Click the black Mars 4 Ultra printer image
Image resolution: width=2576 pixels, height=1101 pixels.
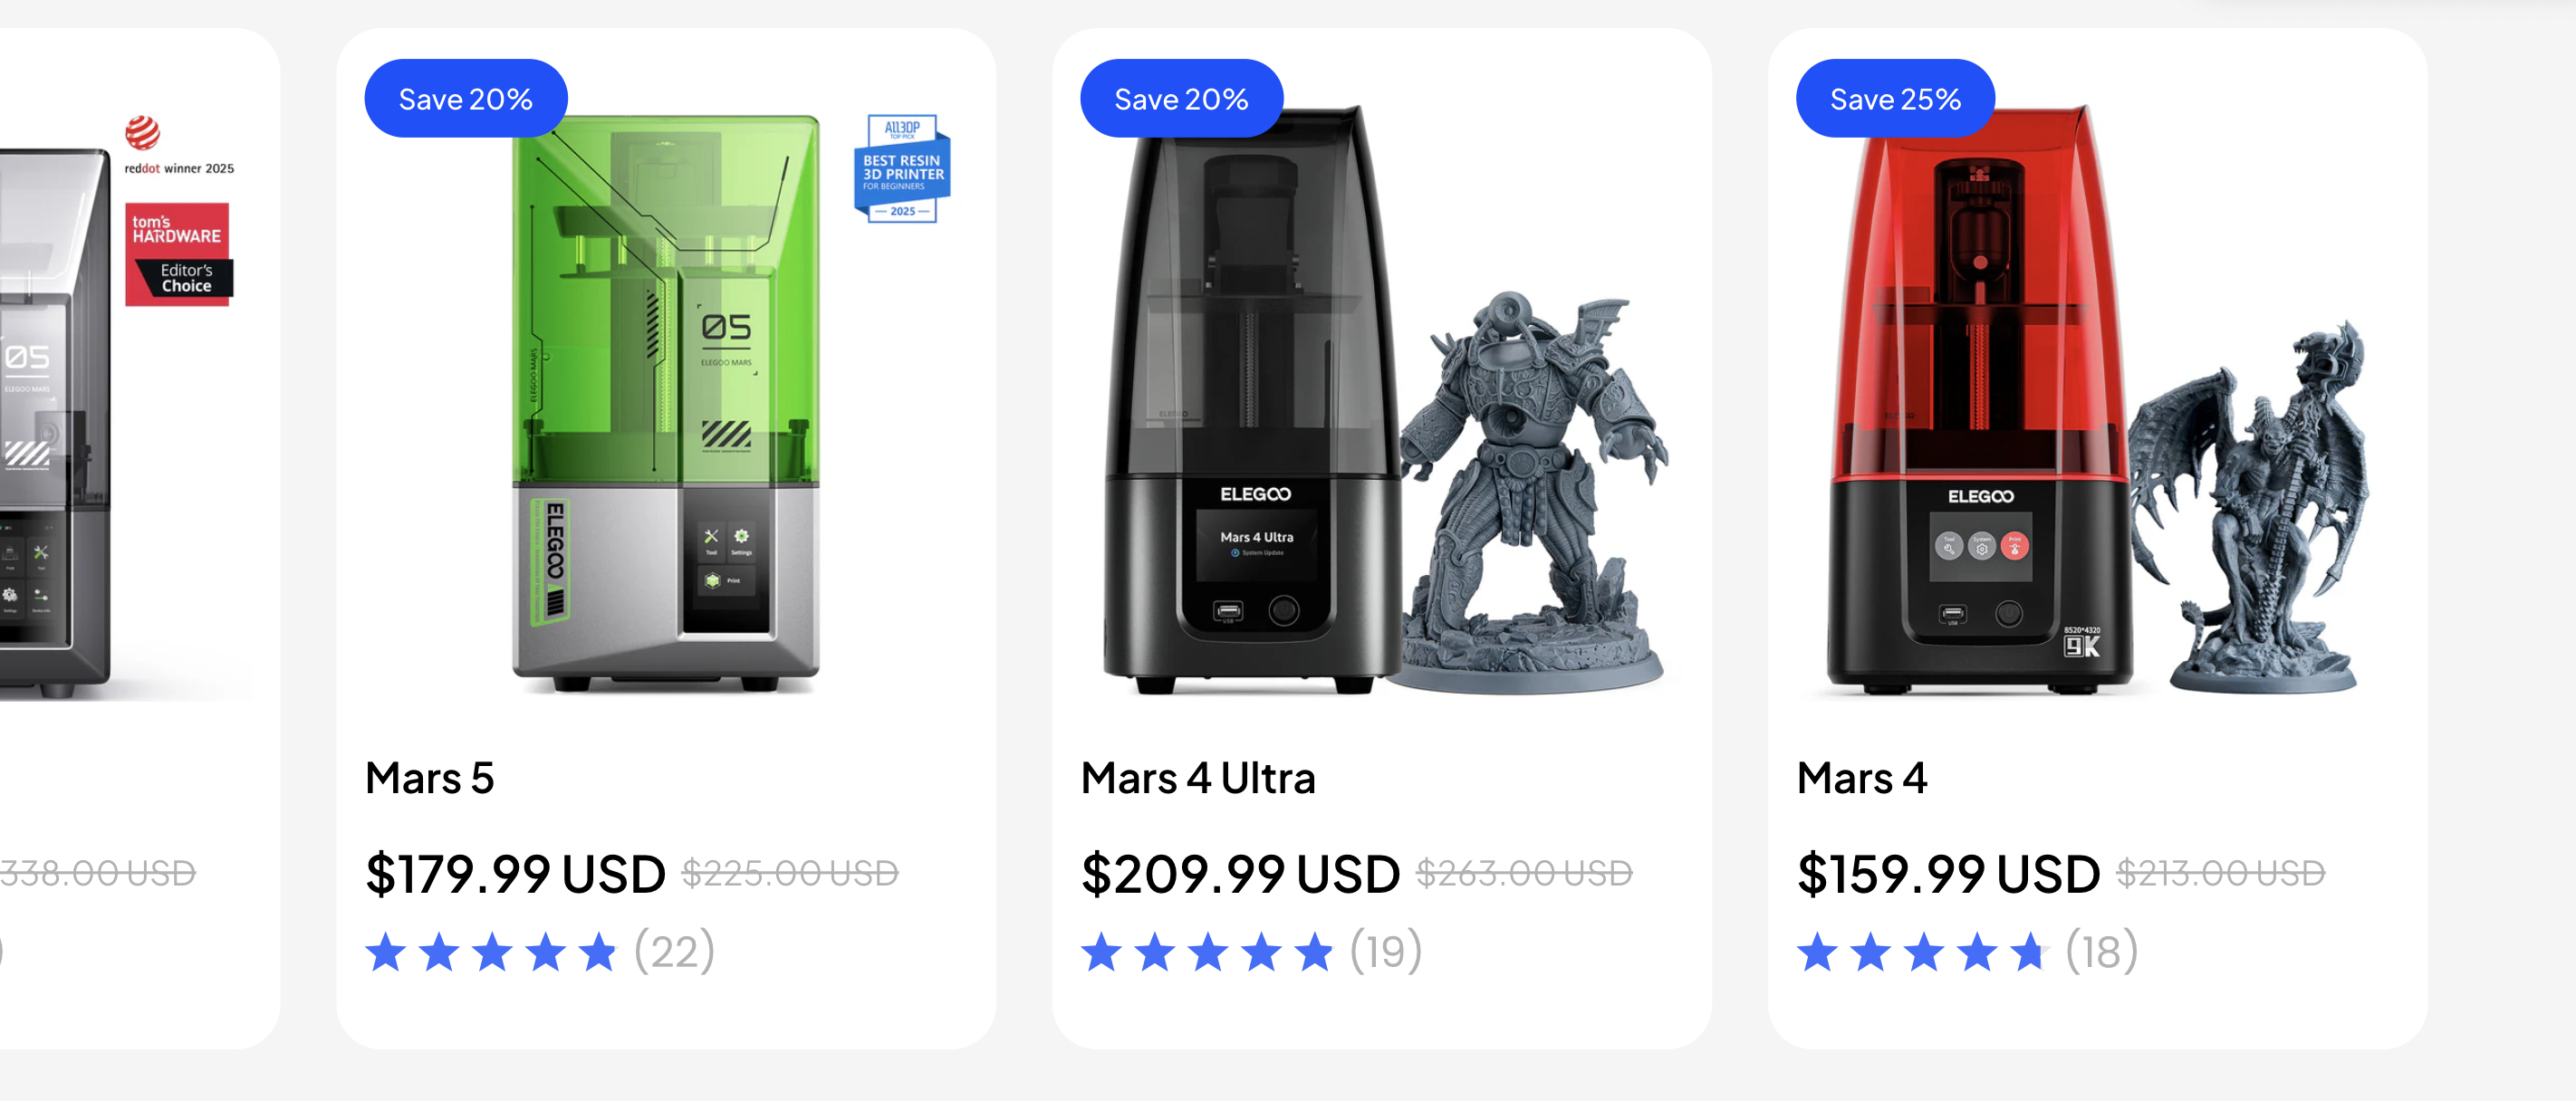[1252, 400]
